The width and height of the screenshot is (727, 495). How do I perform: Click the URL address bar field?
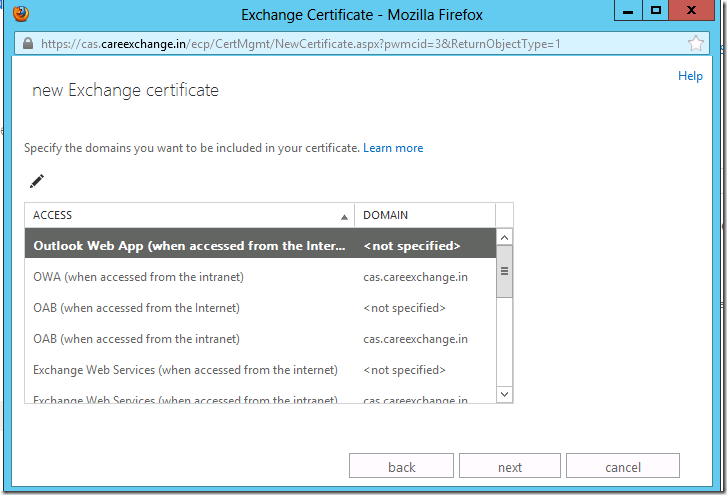[362, 44]
